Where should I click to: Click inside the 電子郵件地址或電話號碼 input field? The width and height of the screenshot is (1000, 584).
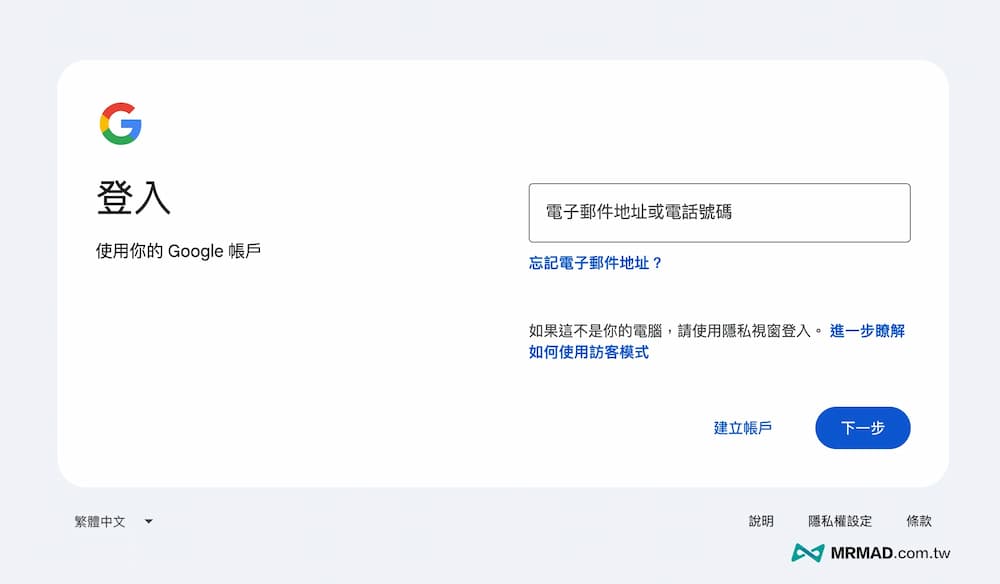[719, 213]
